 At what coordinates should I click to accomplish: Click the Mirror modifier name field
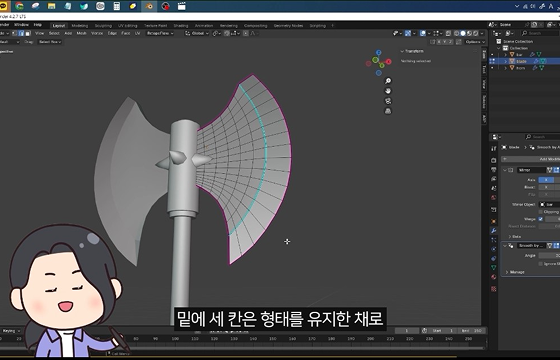point(532,170)
